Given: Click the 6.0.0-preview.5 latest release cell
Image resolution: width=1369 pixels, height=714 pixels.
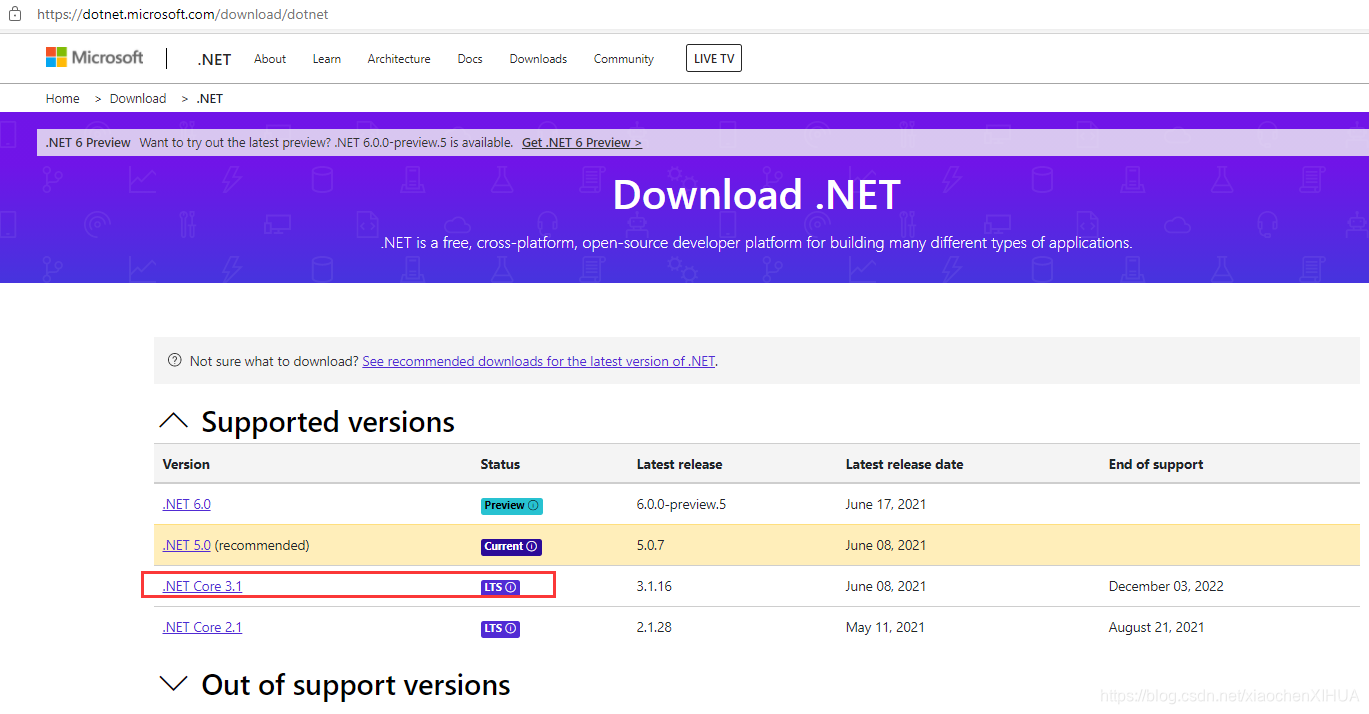Looking at the screenshot, I should coord(681,504).
